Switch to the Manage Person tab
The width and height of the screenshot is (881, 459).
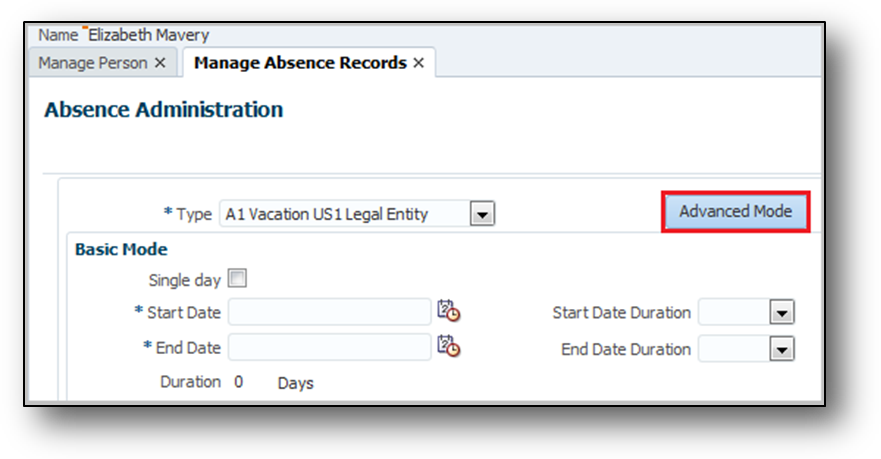93,63
